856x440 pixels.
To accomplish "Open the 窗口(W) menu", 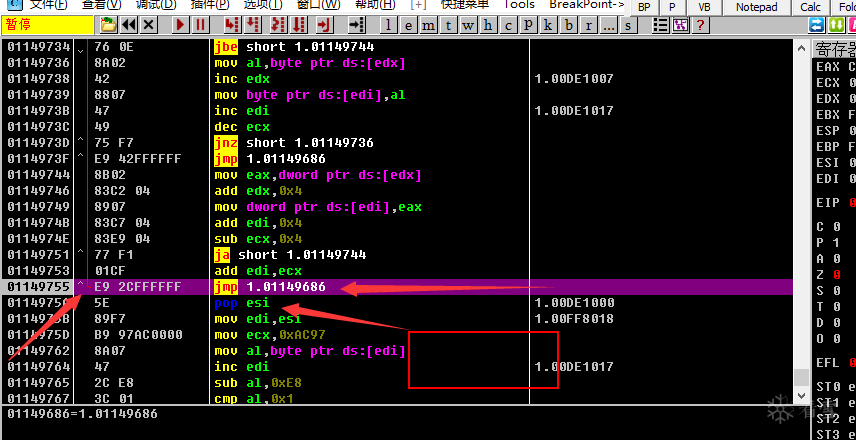I will pos(318,5).
